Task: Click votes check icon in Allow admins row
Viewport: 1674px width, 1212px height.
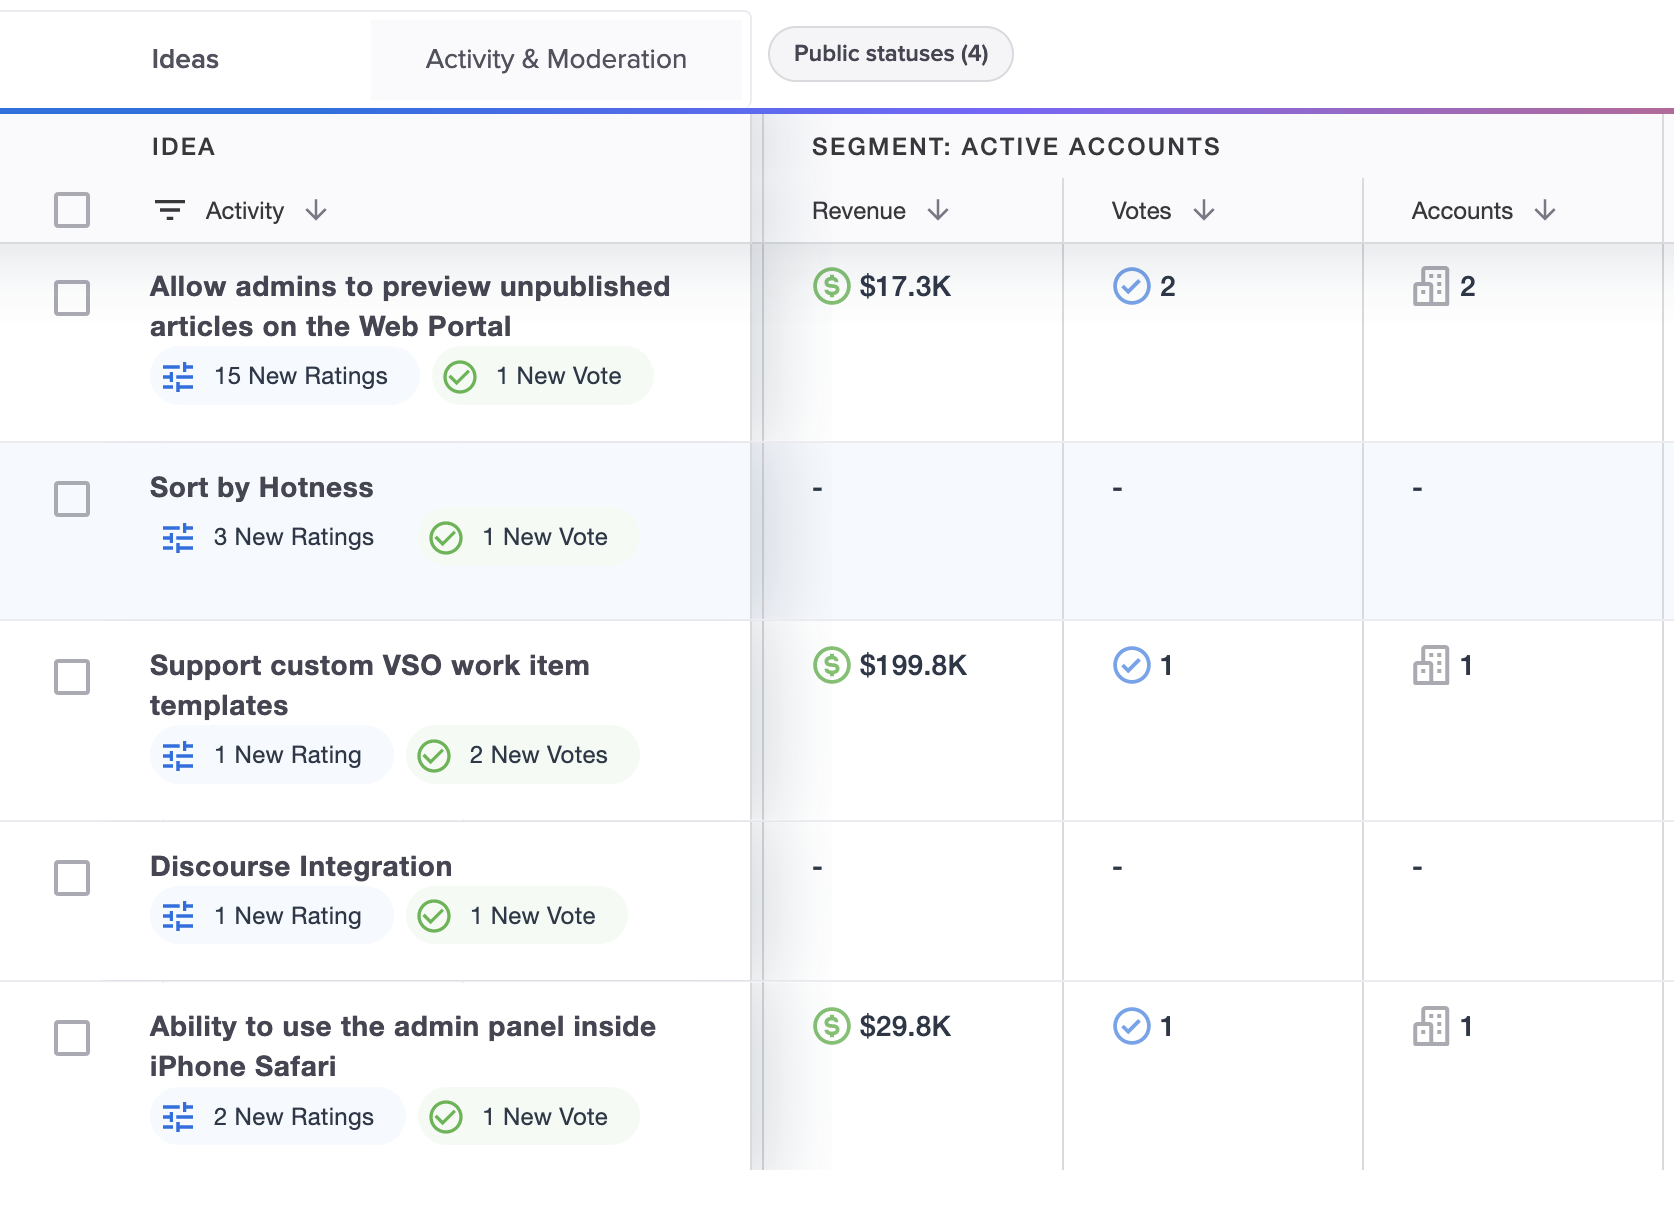Action: (1131, 286)
